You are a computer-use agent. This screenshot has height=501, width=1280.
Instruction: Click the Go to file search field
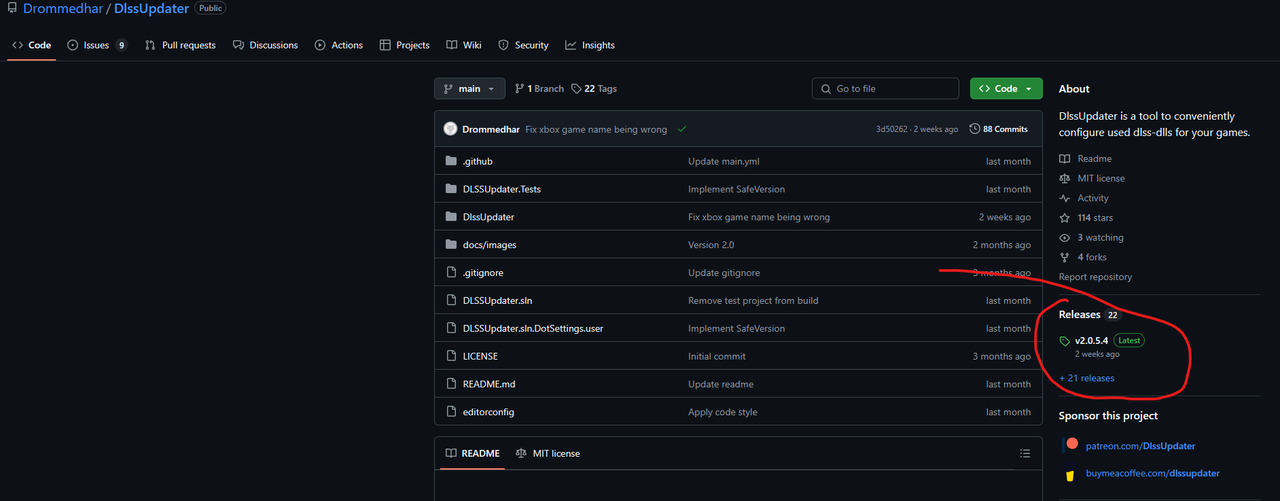[887, 89]
